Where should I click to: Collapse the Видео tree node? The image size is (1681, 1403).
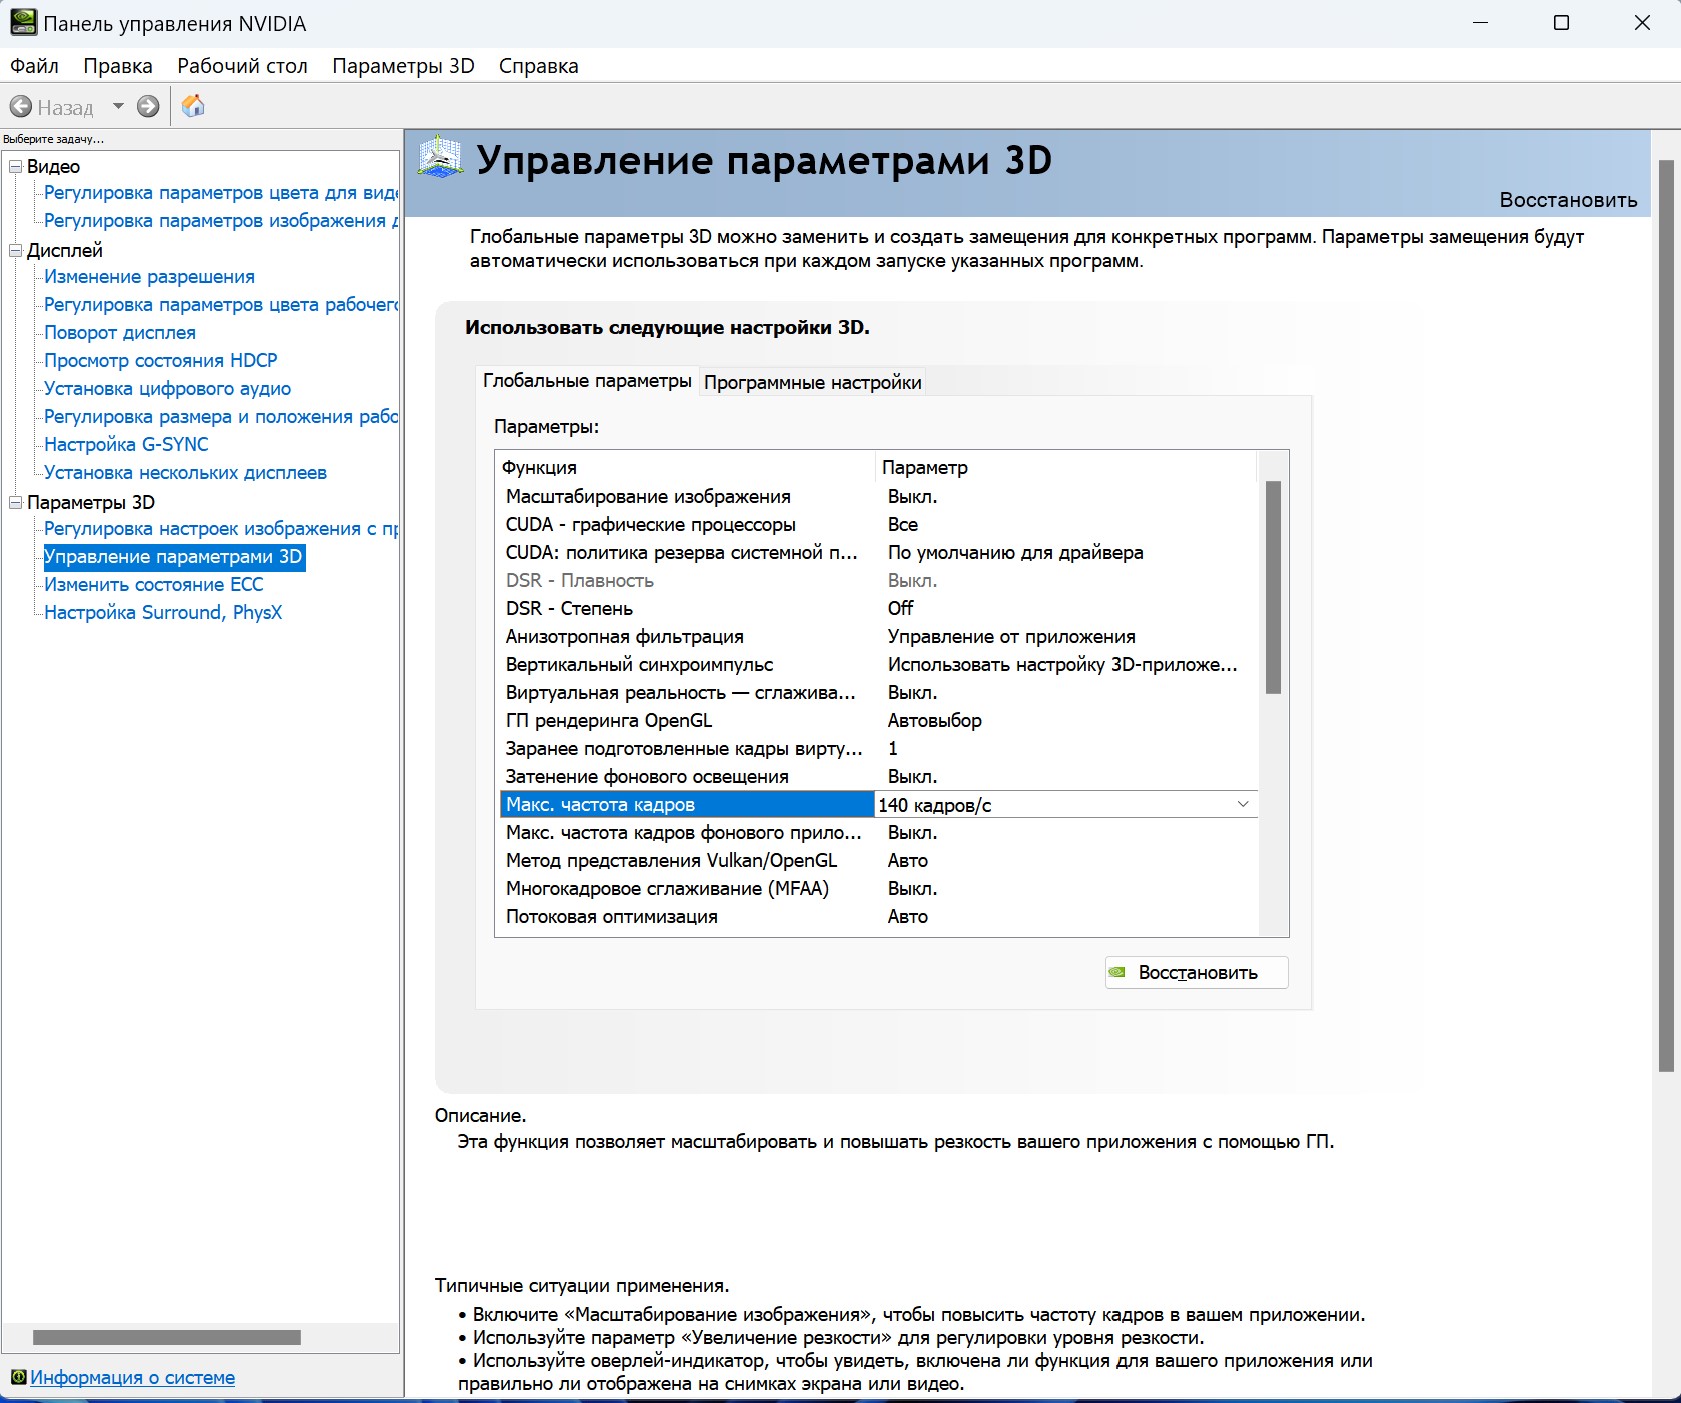click(x=16, y=166)
